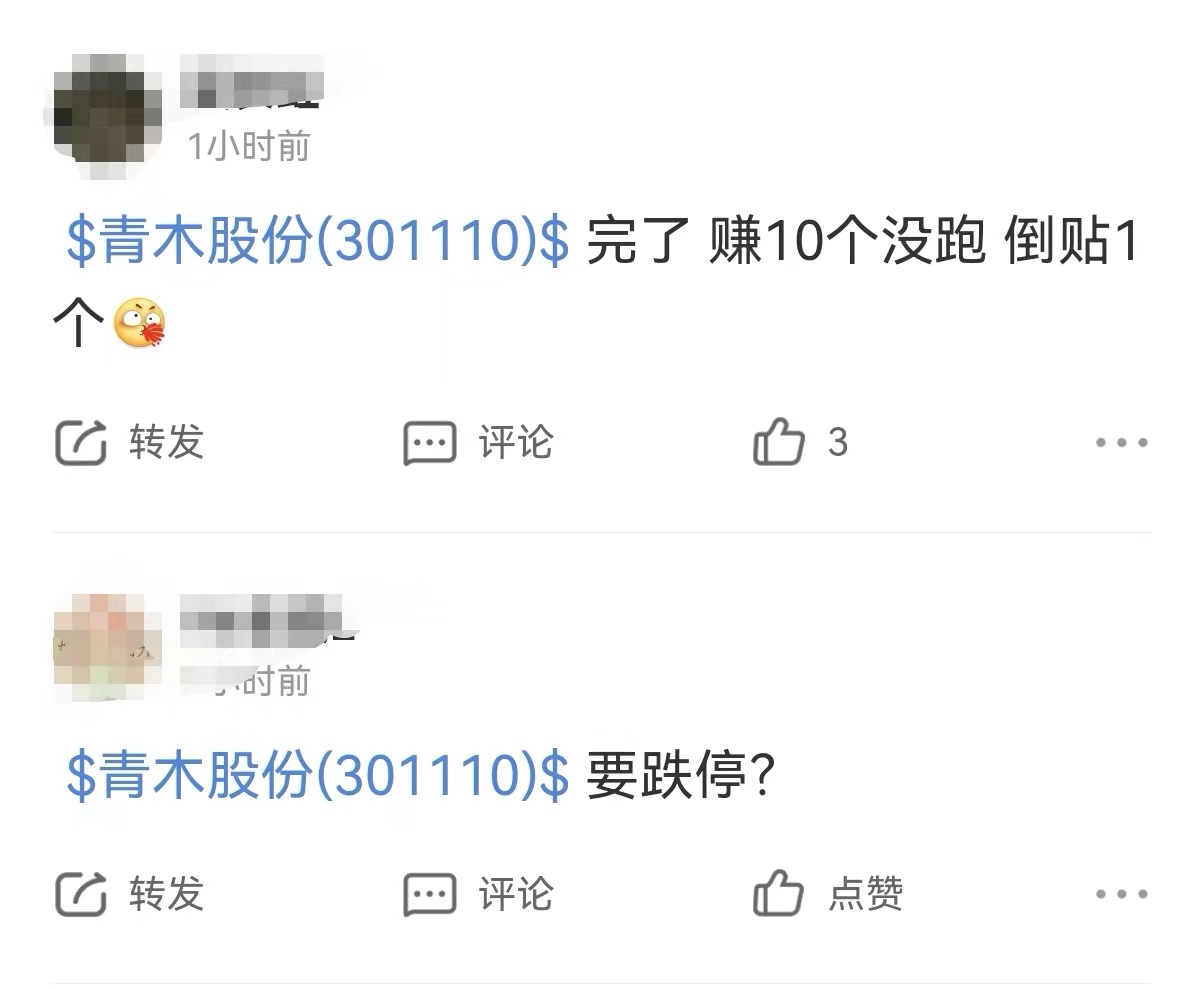The width and height of the screenshot is (1200, 989).
Task: Like the first post with the thumbs-up icon
Action: [778, 441]
